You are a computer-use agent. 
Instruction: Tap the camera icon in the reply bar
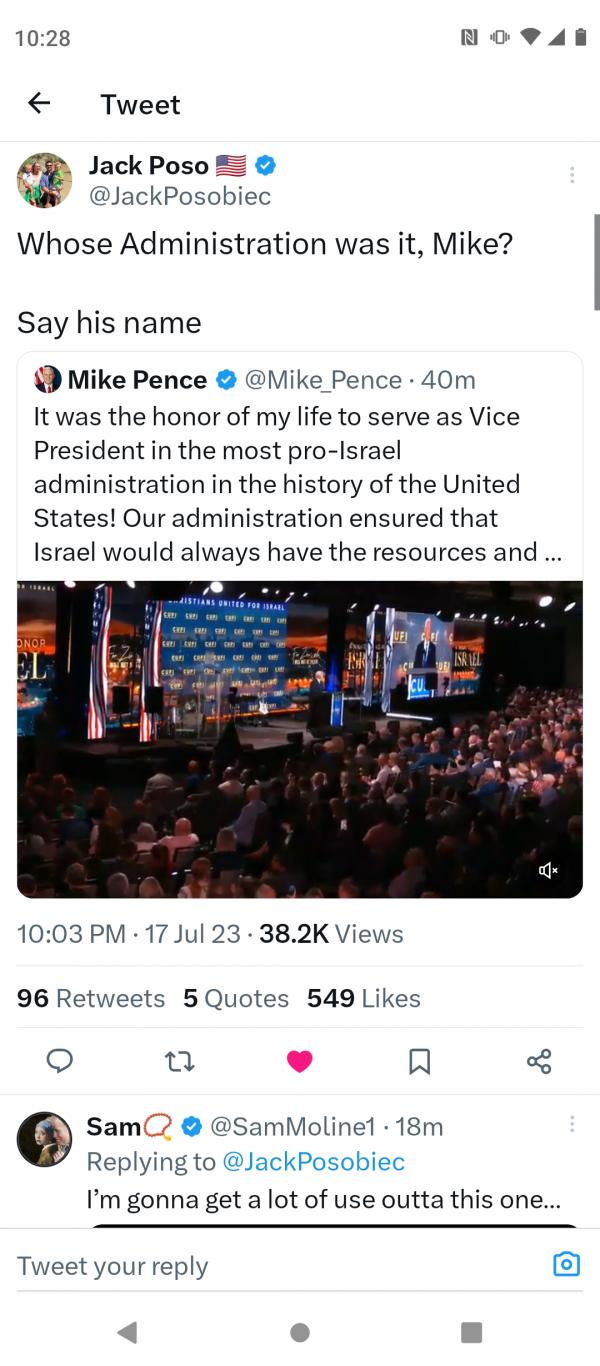click(x=566, y=1265)
